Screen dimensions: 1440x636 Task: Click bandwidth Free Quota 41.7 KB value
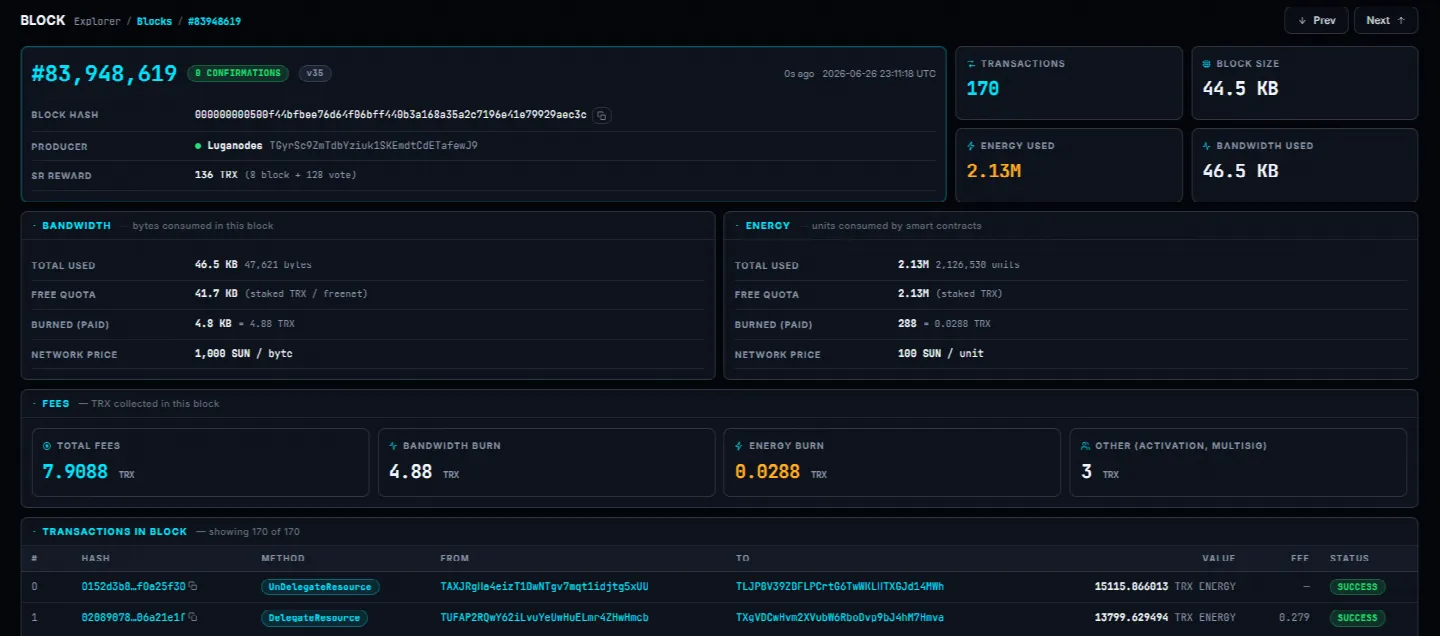216,294
